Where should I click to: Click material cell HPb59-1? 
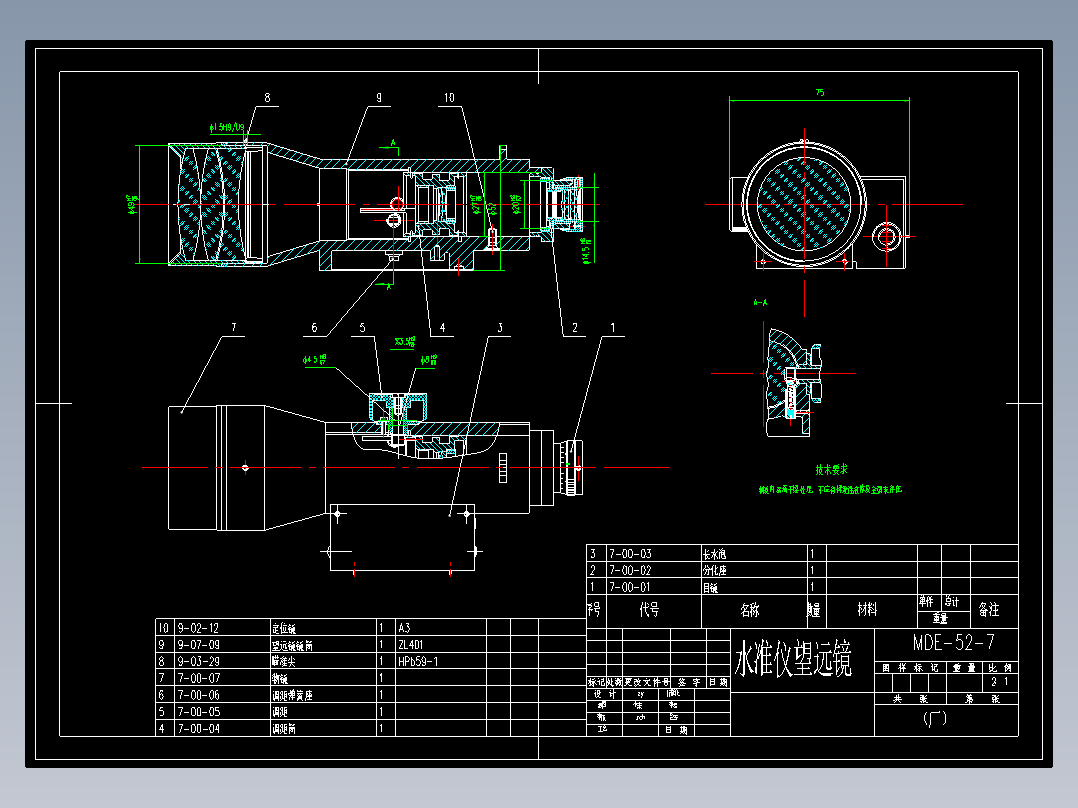(417, 661)
